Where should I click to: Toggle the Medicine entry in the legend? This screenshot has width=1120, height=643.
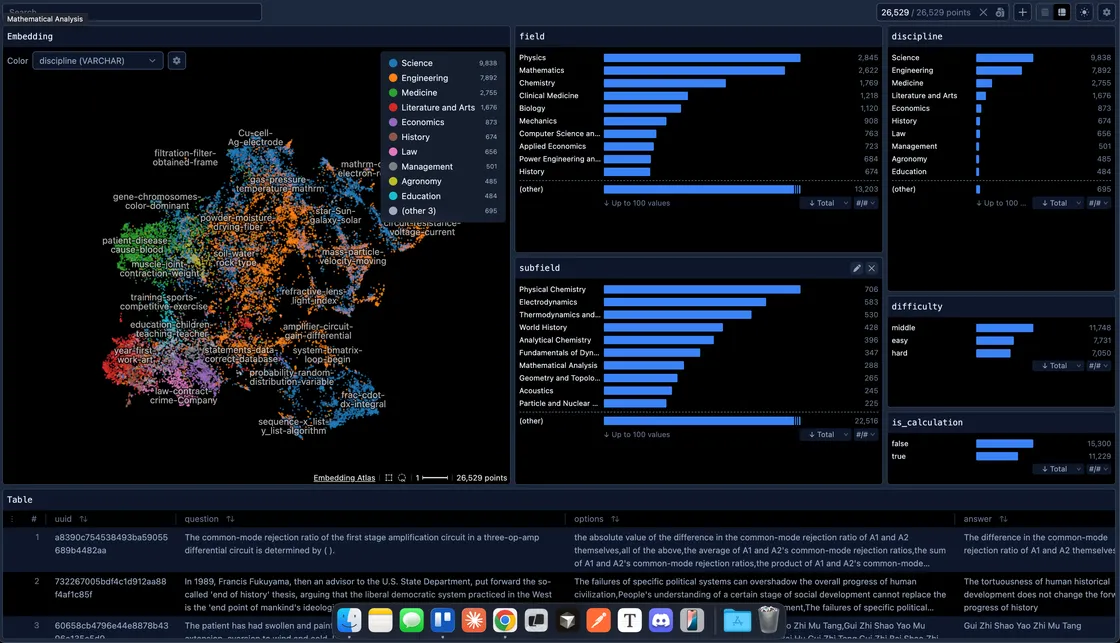pyautogui.click(x=414, y=92)
